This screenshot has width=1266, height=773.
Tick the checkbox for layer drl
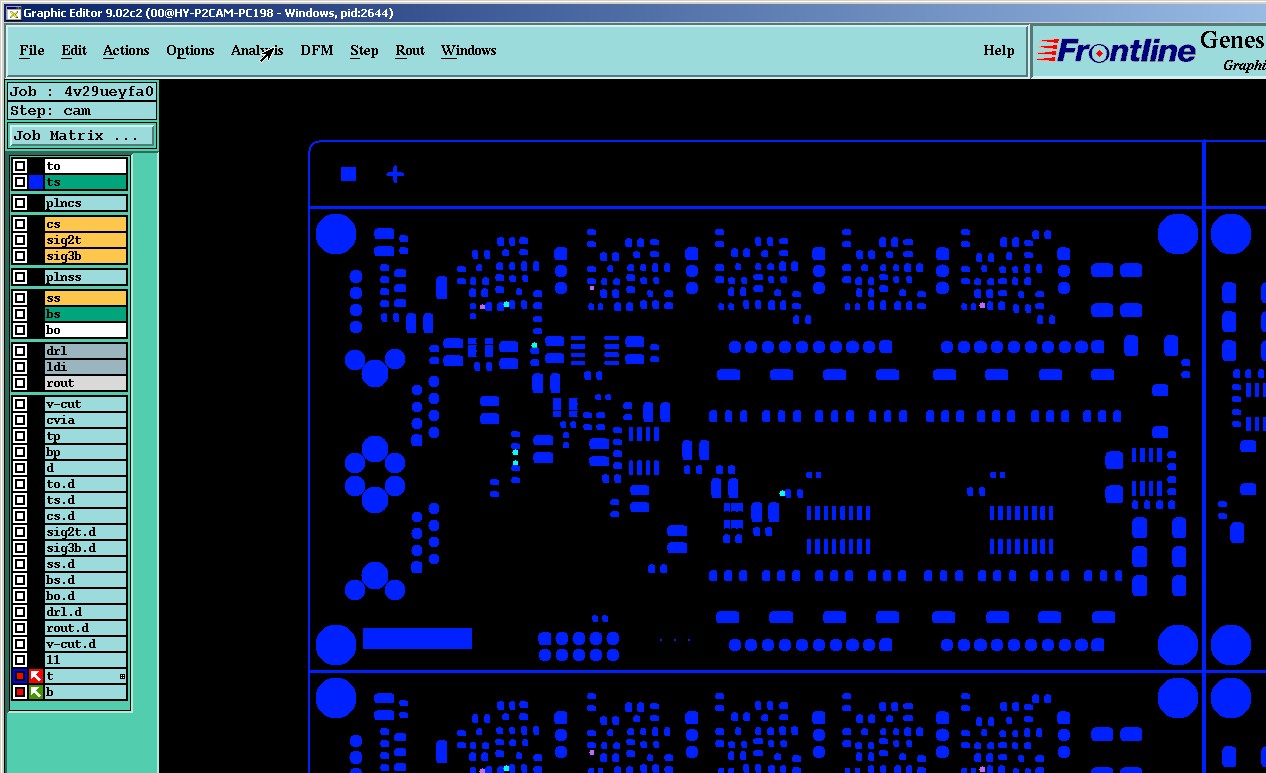pyautogui.click(x=20, y=351)
